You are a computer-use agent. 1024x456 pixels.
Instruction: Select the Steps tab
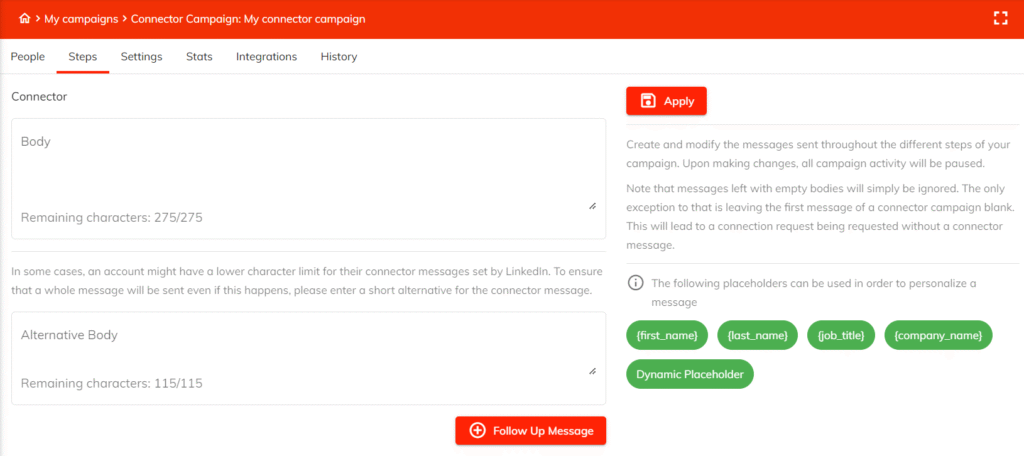click(x=82, y=57)
